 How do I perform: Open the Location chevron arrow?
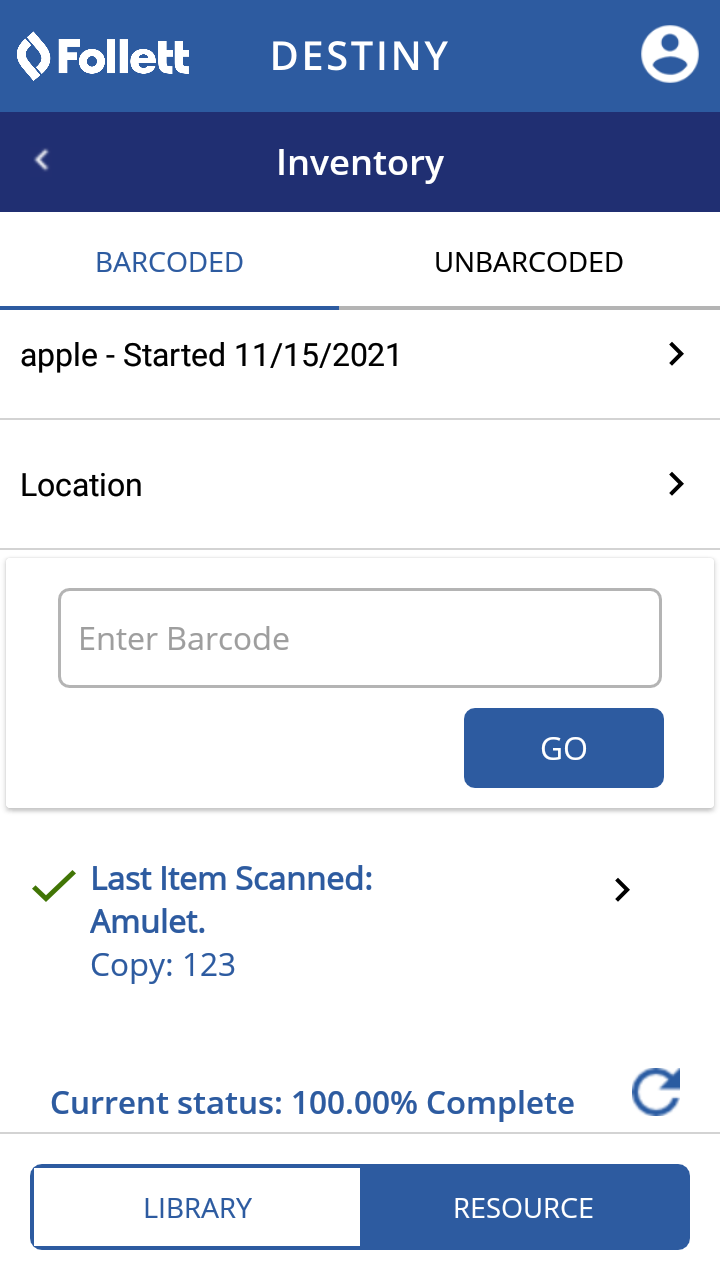coord(676,484)
